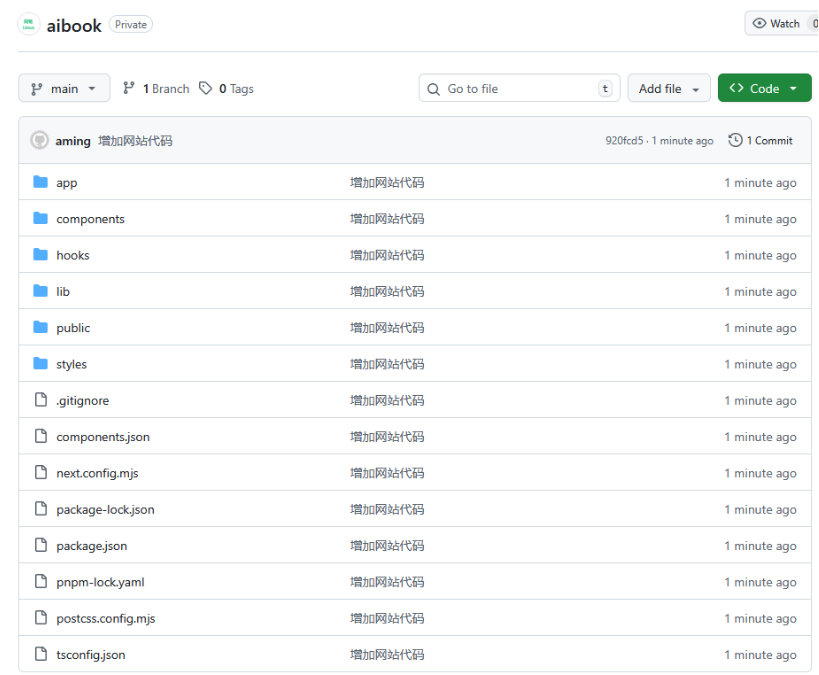Click commit message in tsconfig.json row
The height and width of the screenshot is (675, 819).
(x=387, y=654)
